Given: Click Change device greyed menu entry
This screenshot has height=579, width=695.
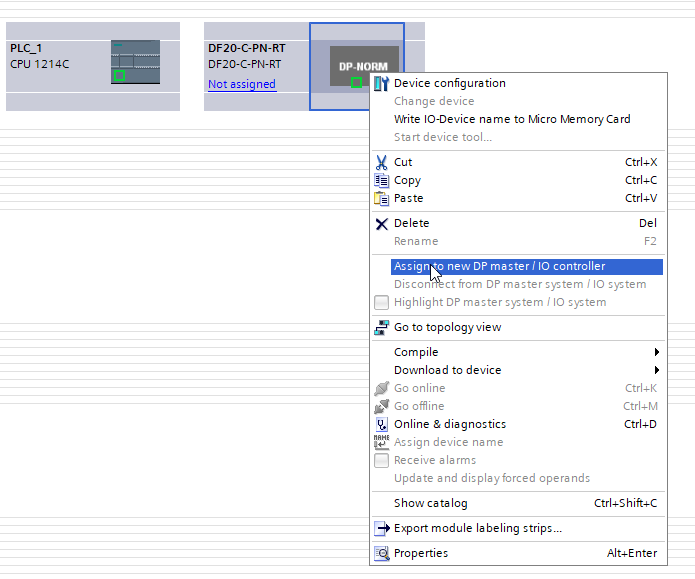Looking at the screenshot, I should tap(434, 102).
